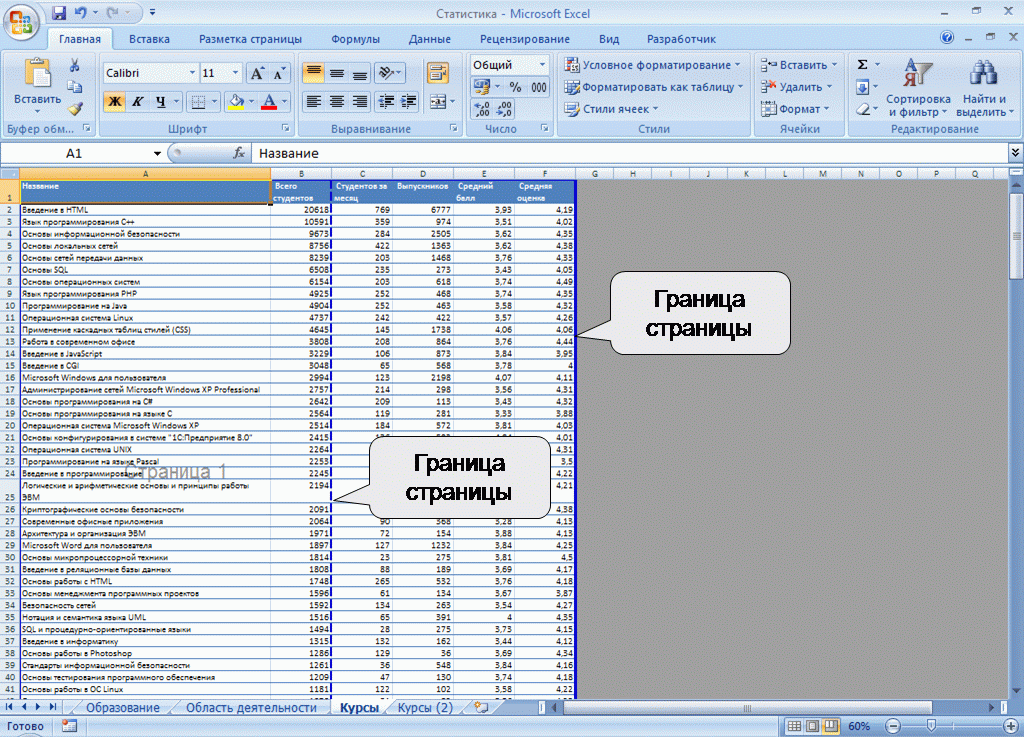Click the Save icon in quick access toolbar

tap(59, 14)
